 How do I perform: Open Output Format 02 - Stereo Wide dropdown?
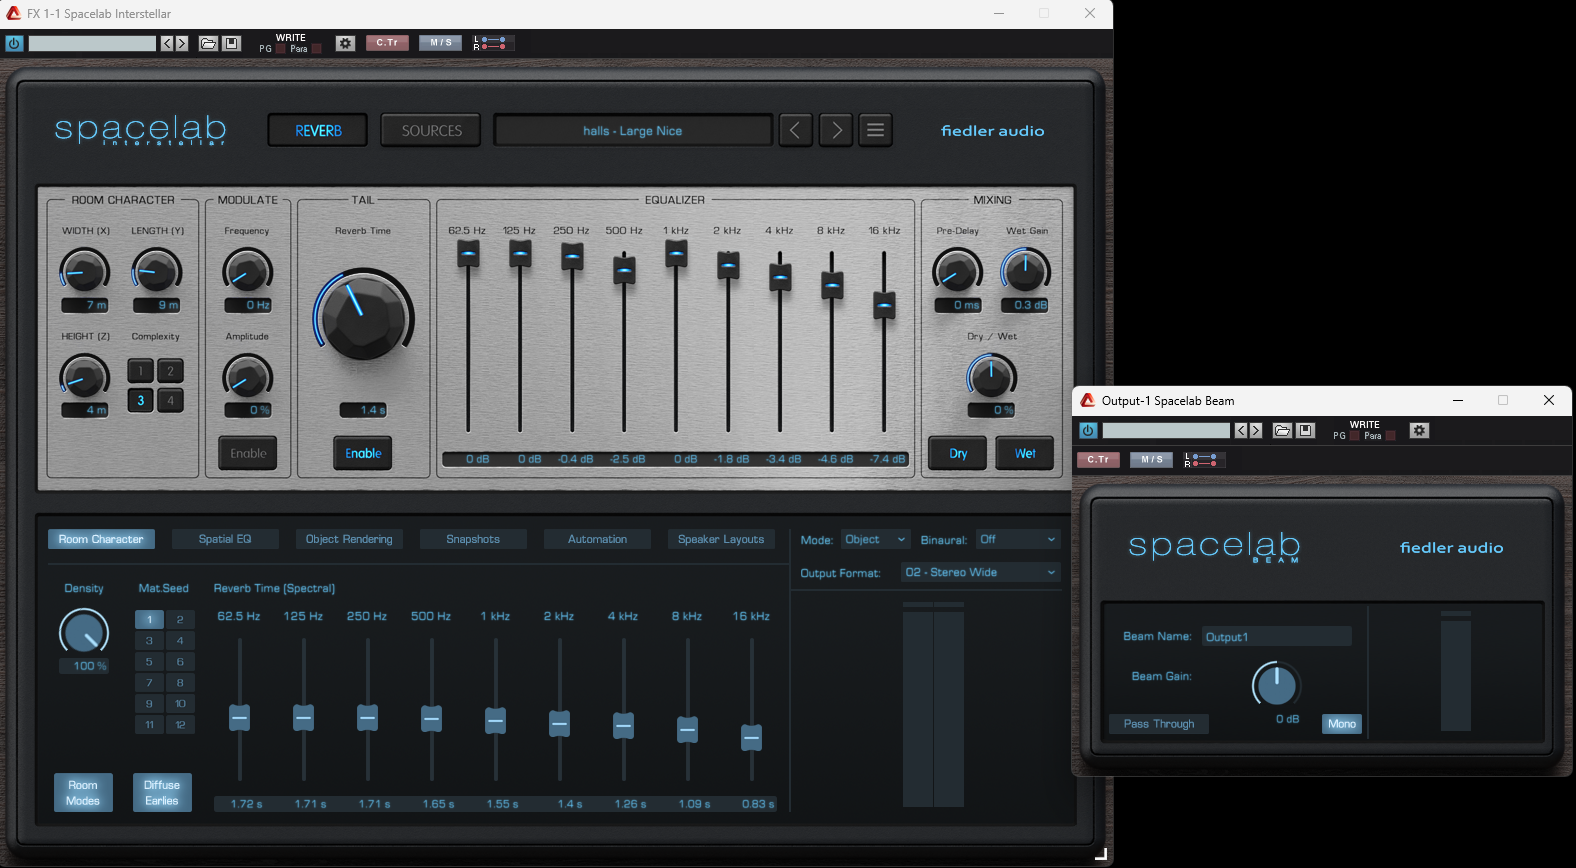coord(980,572)
